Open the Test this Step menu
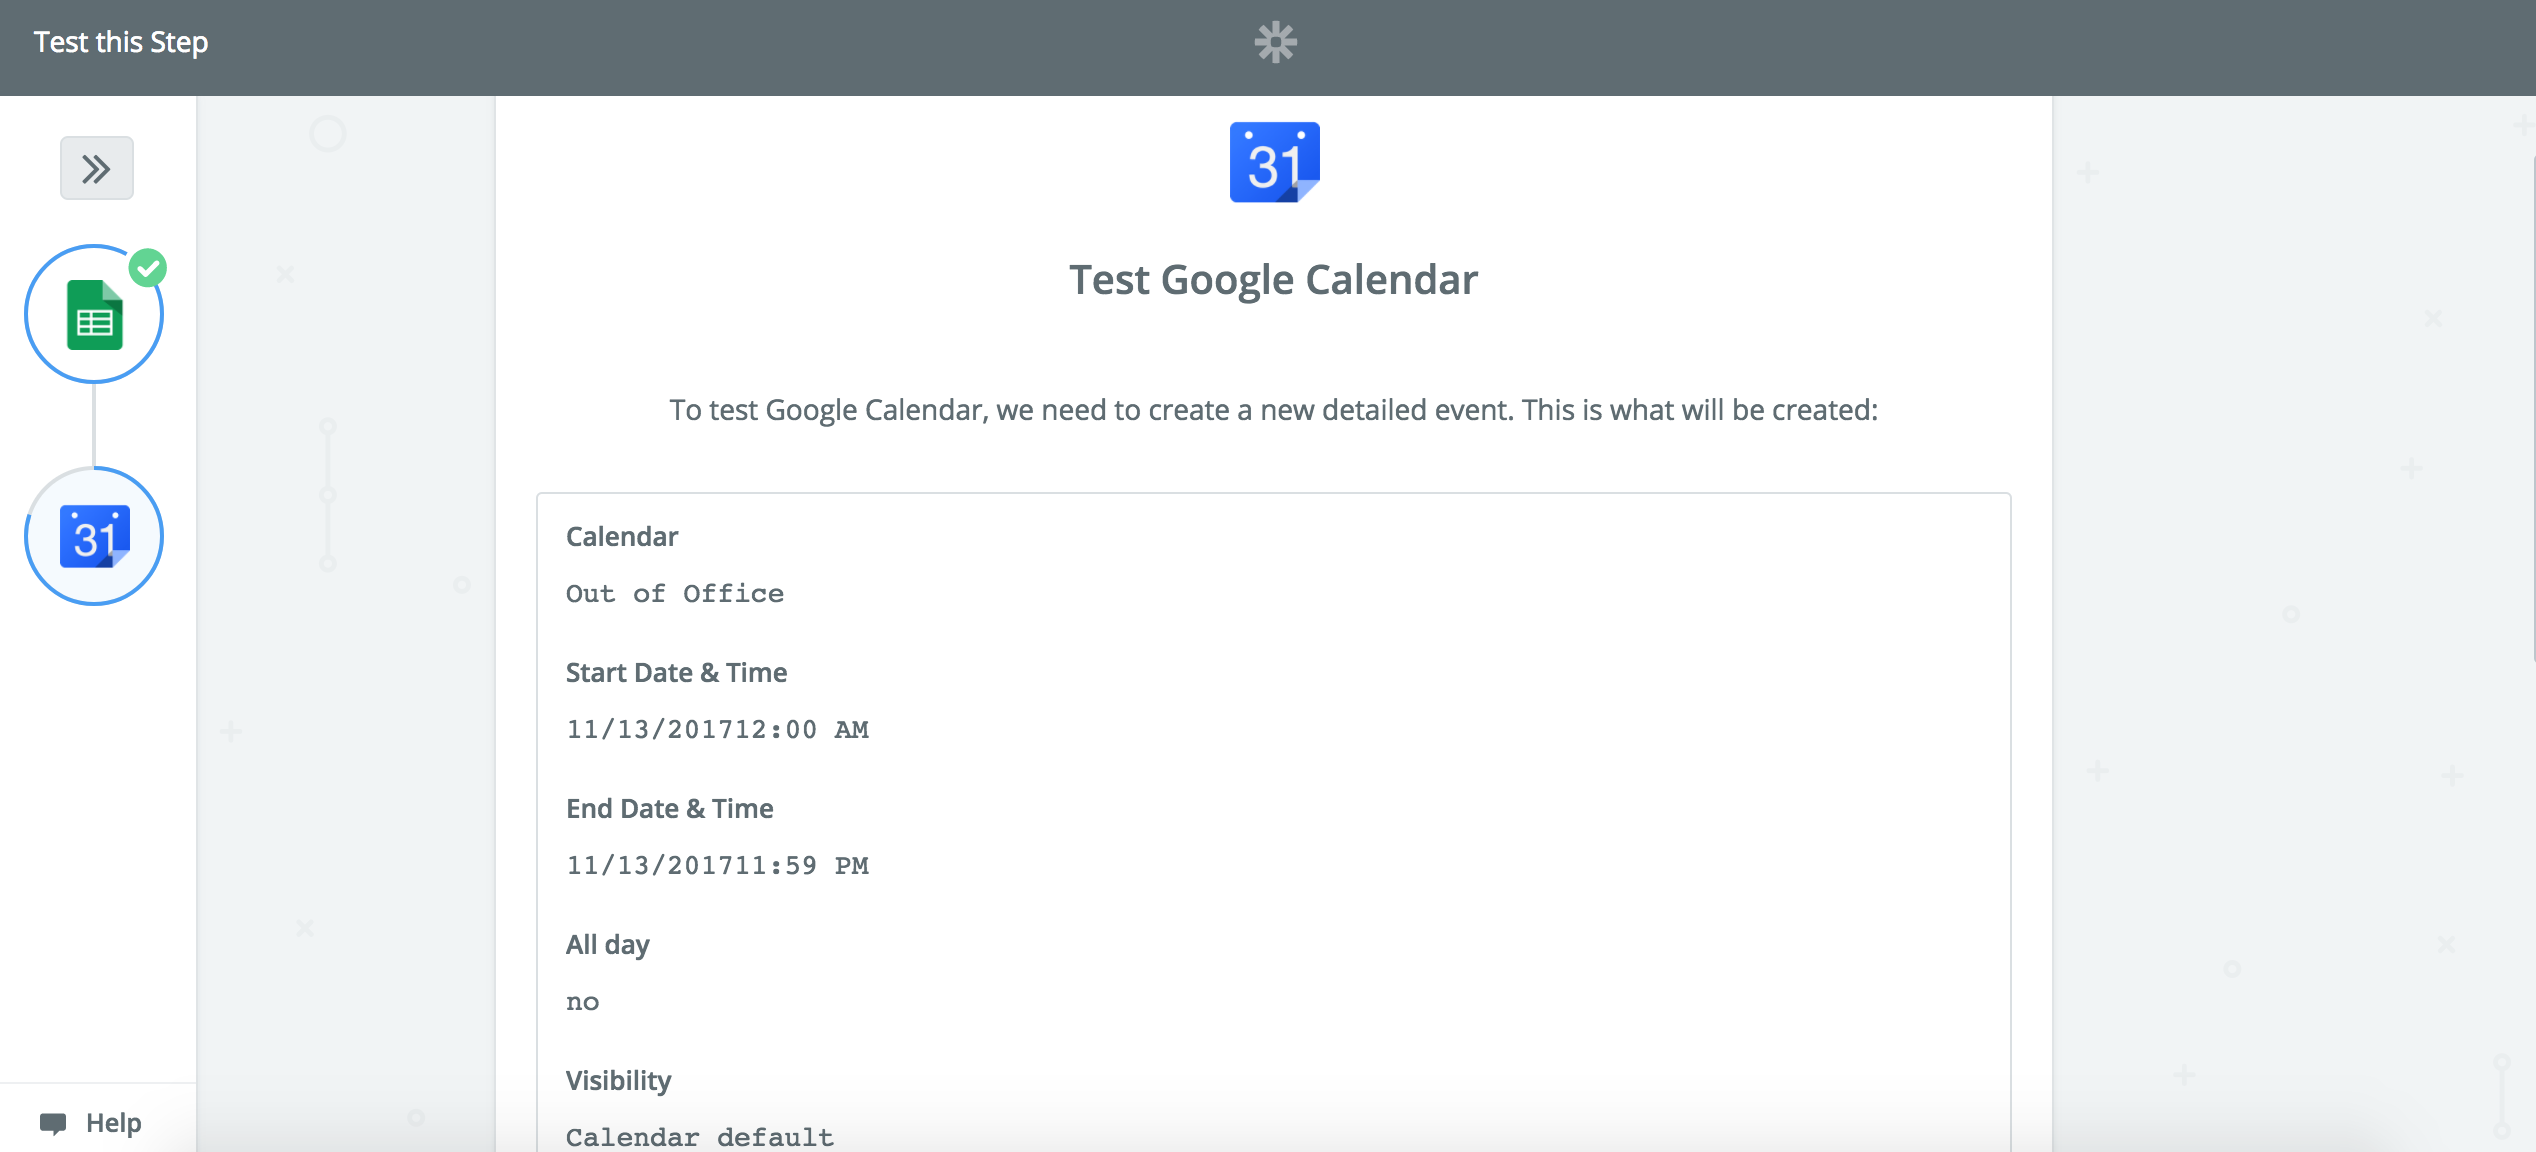 (x=121, y=40)
